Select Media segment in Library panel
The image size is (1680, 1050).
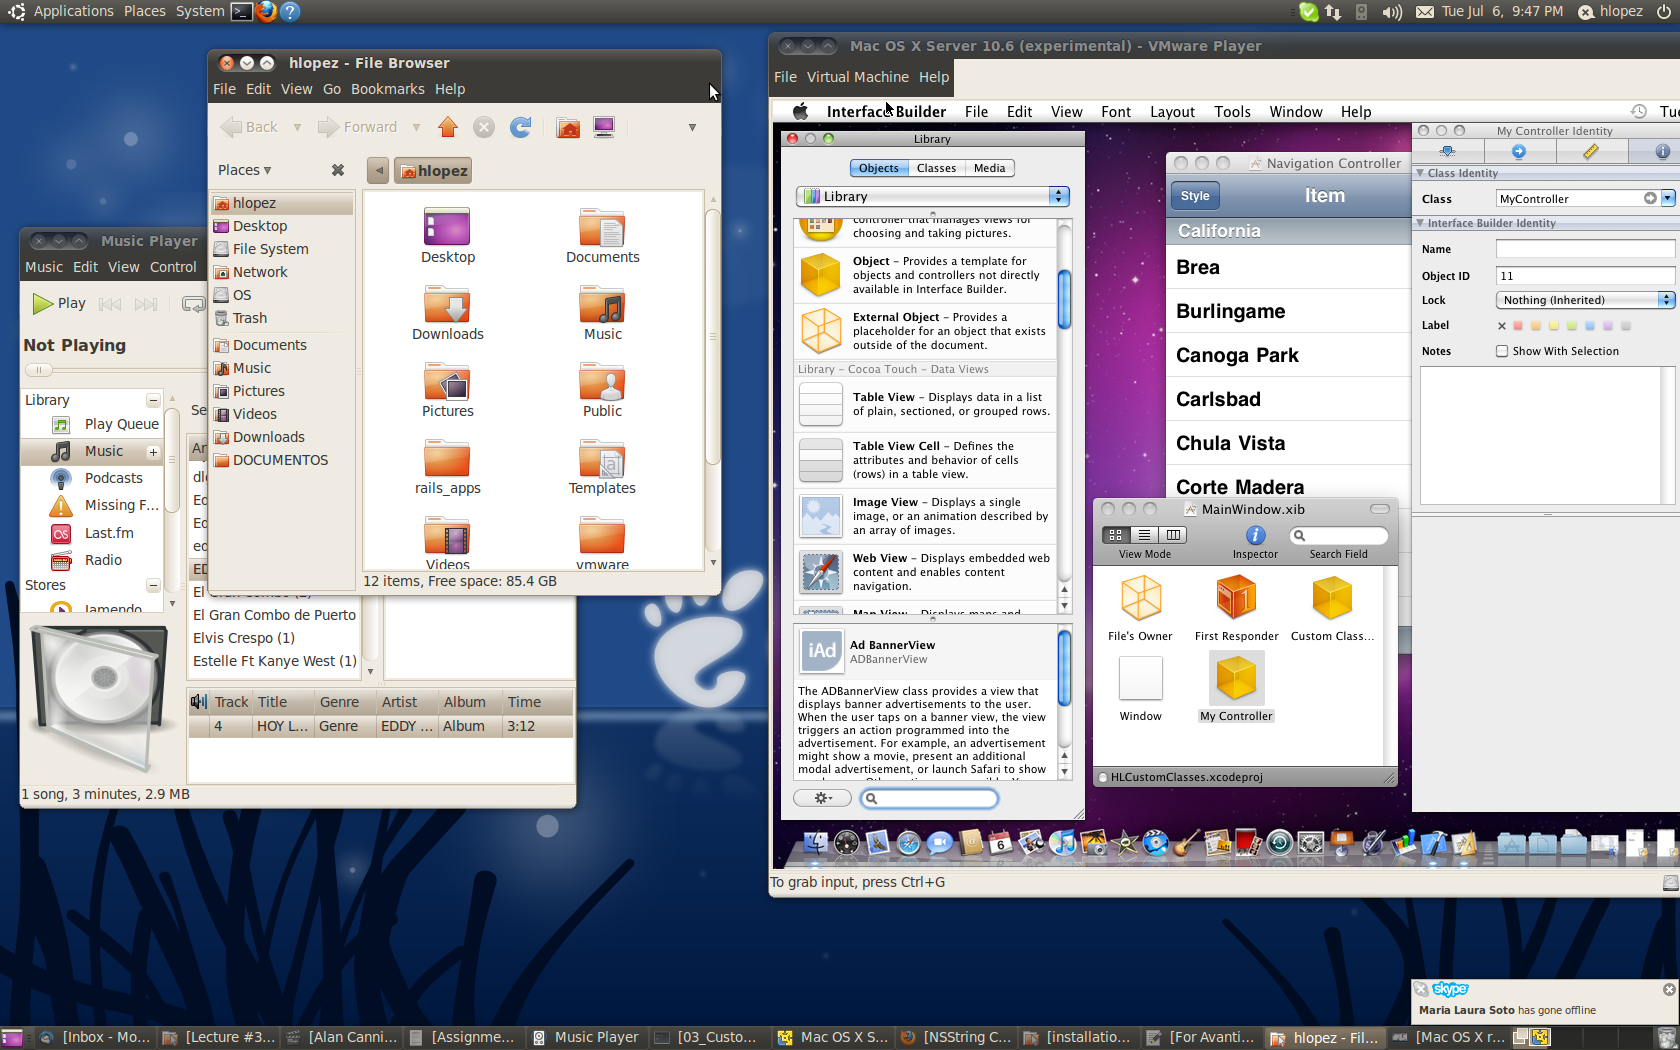click(989, 168)
